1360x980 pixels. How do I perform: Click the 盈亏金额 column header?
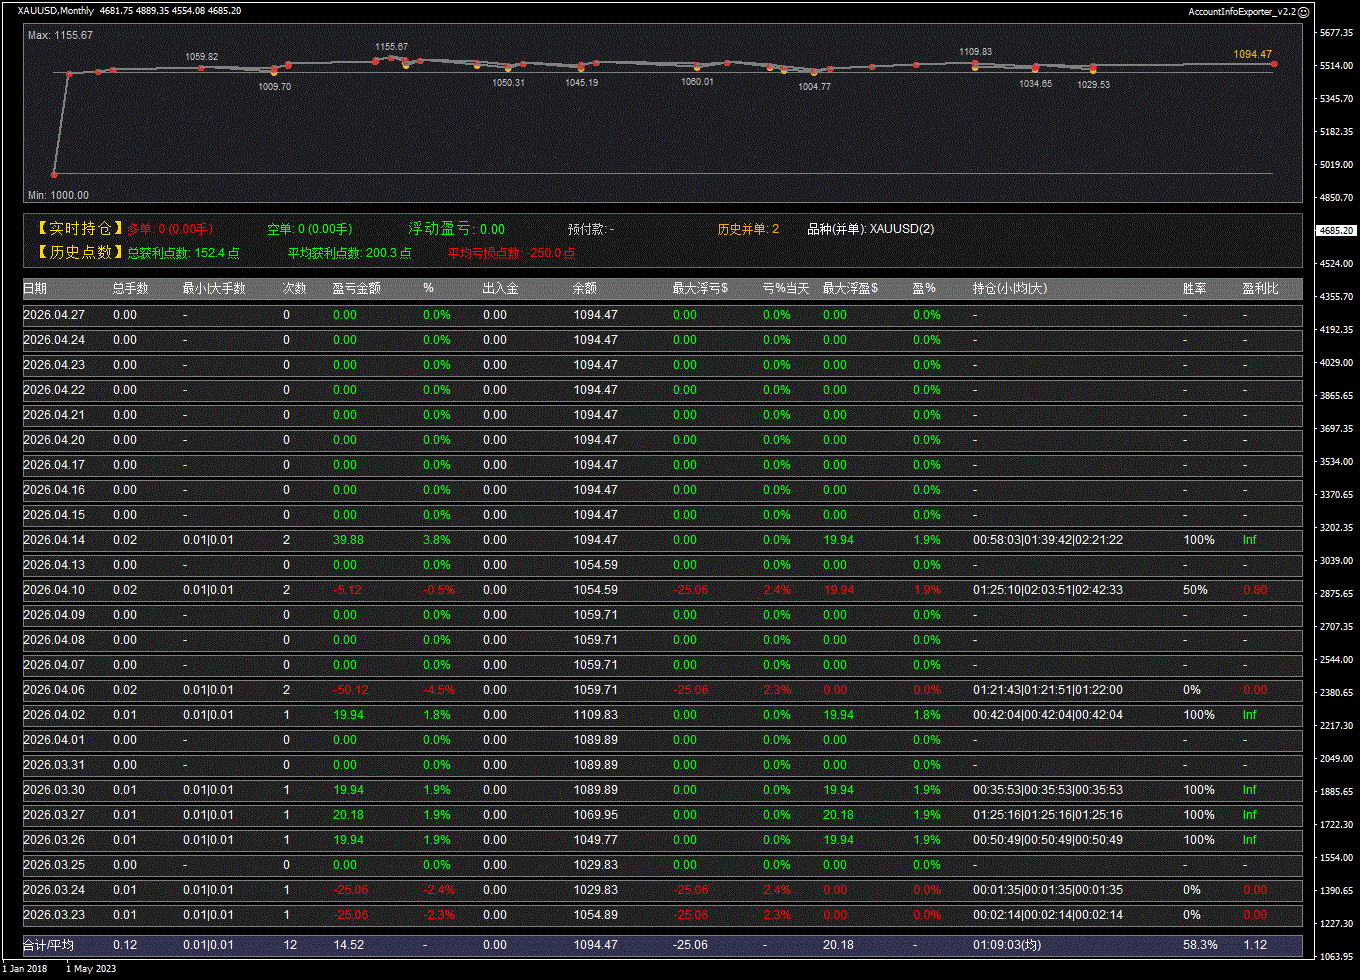[x=356, y=288]
